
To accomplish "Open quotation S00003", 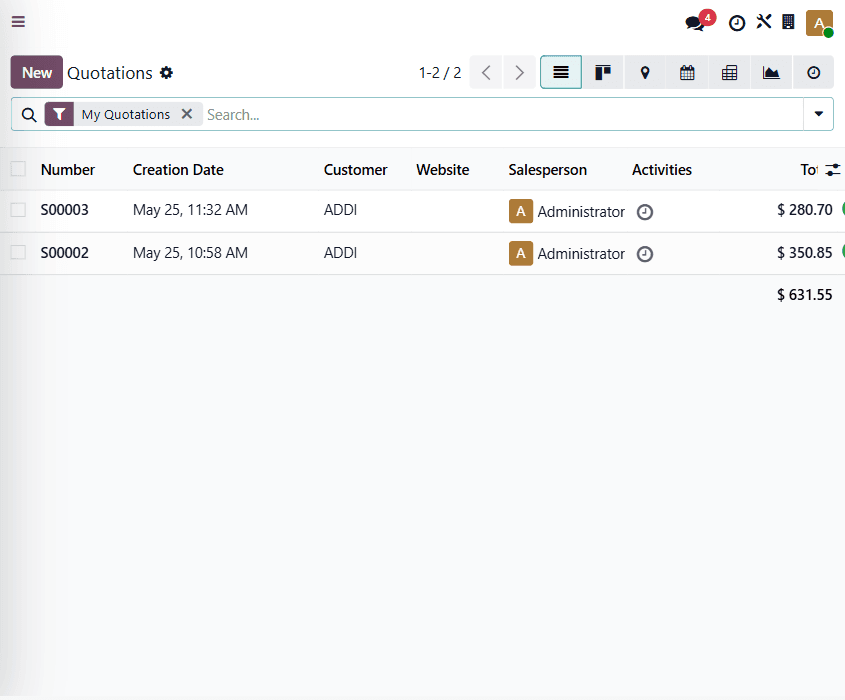I will point(65,210).
